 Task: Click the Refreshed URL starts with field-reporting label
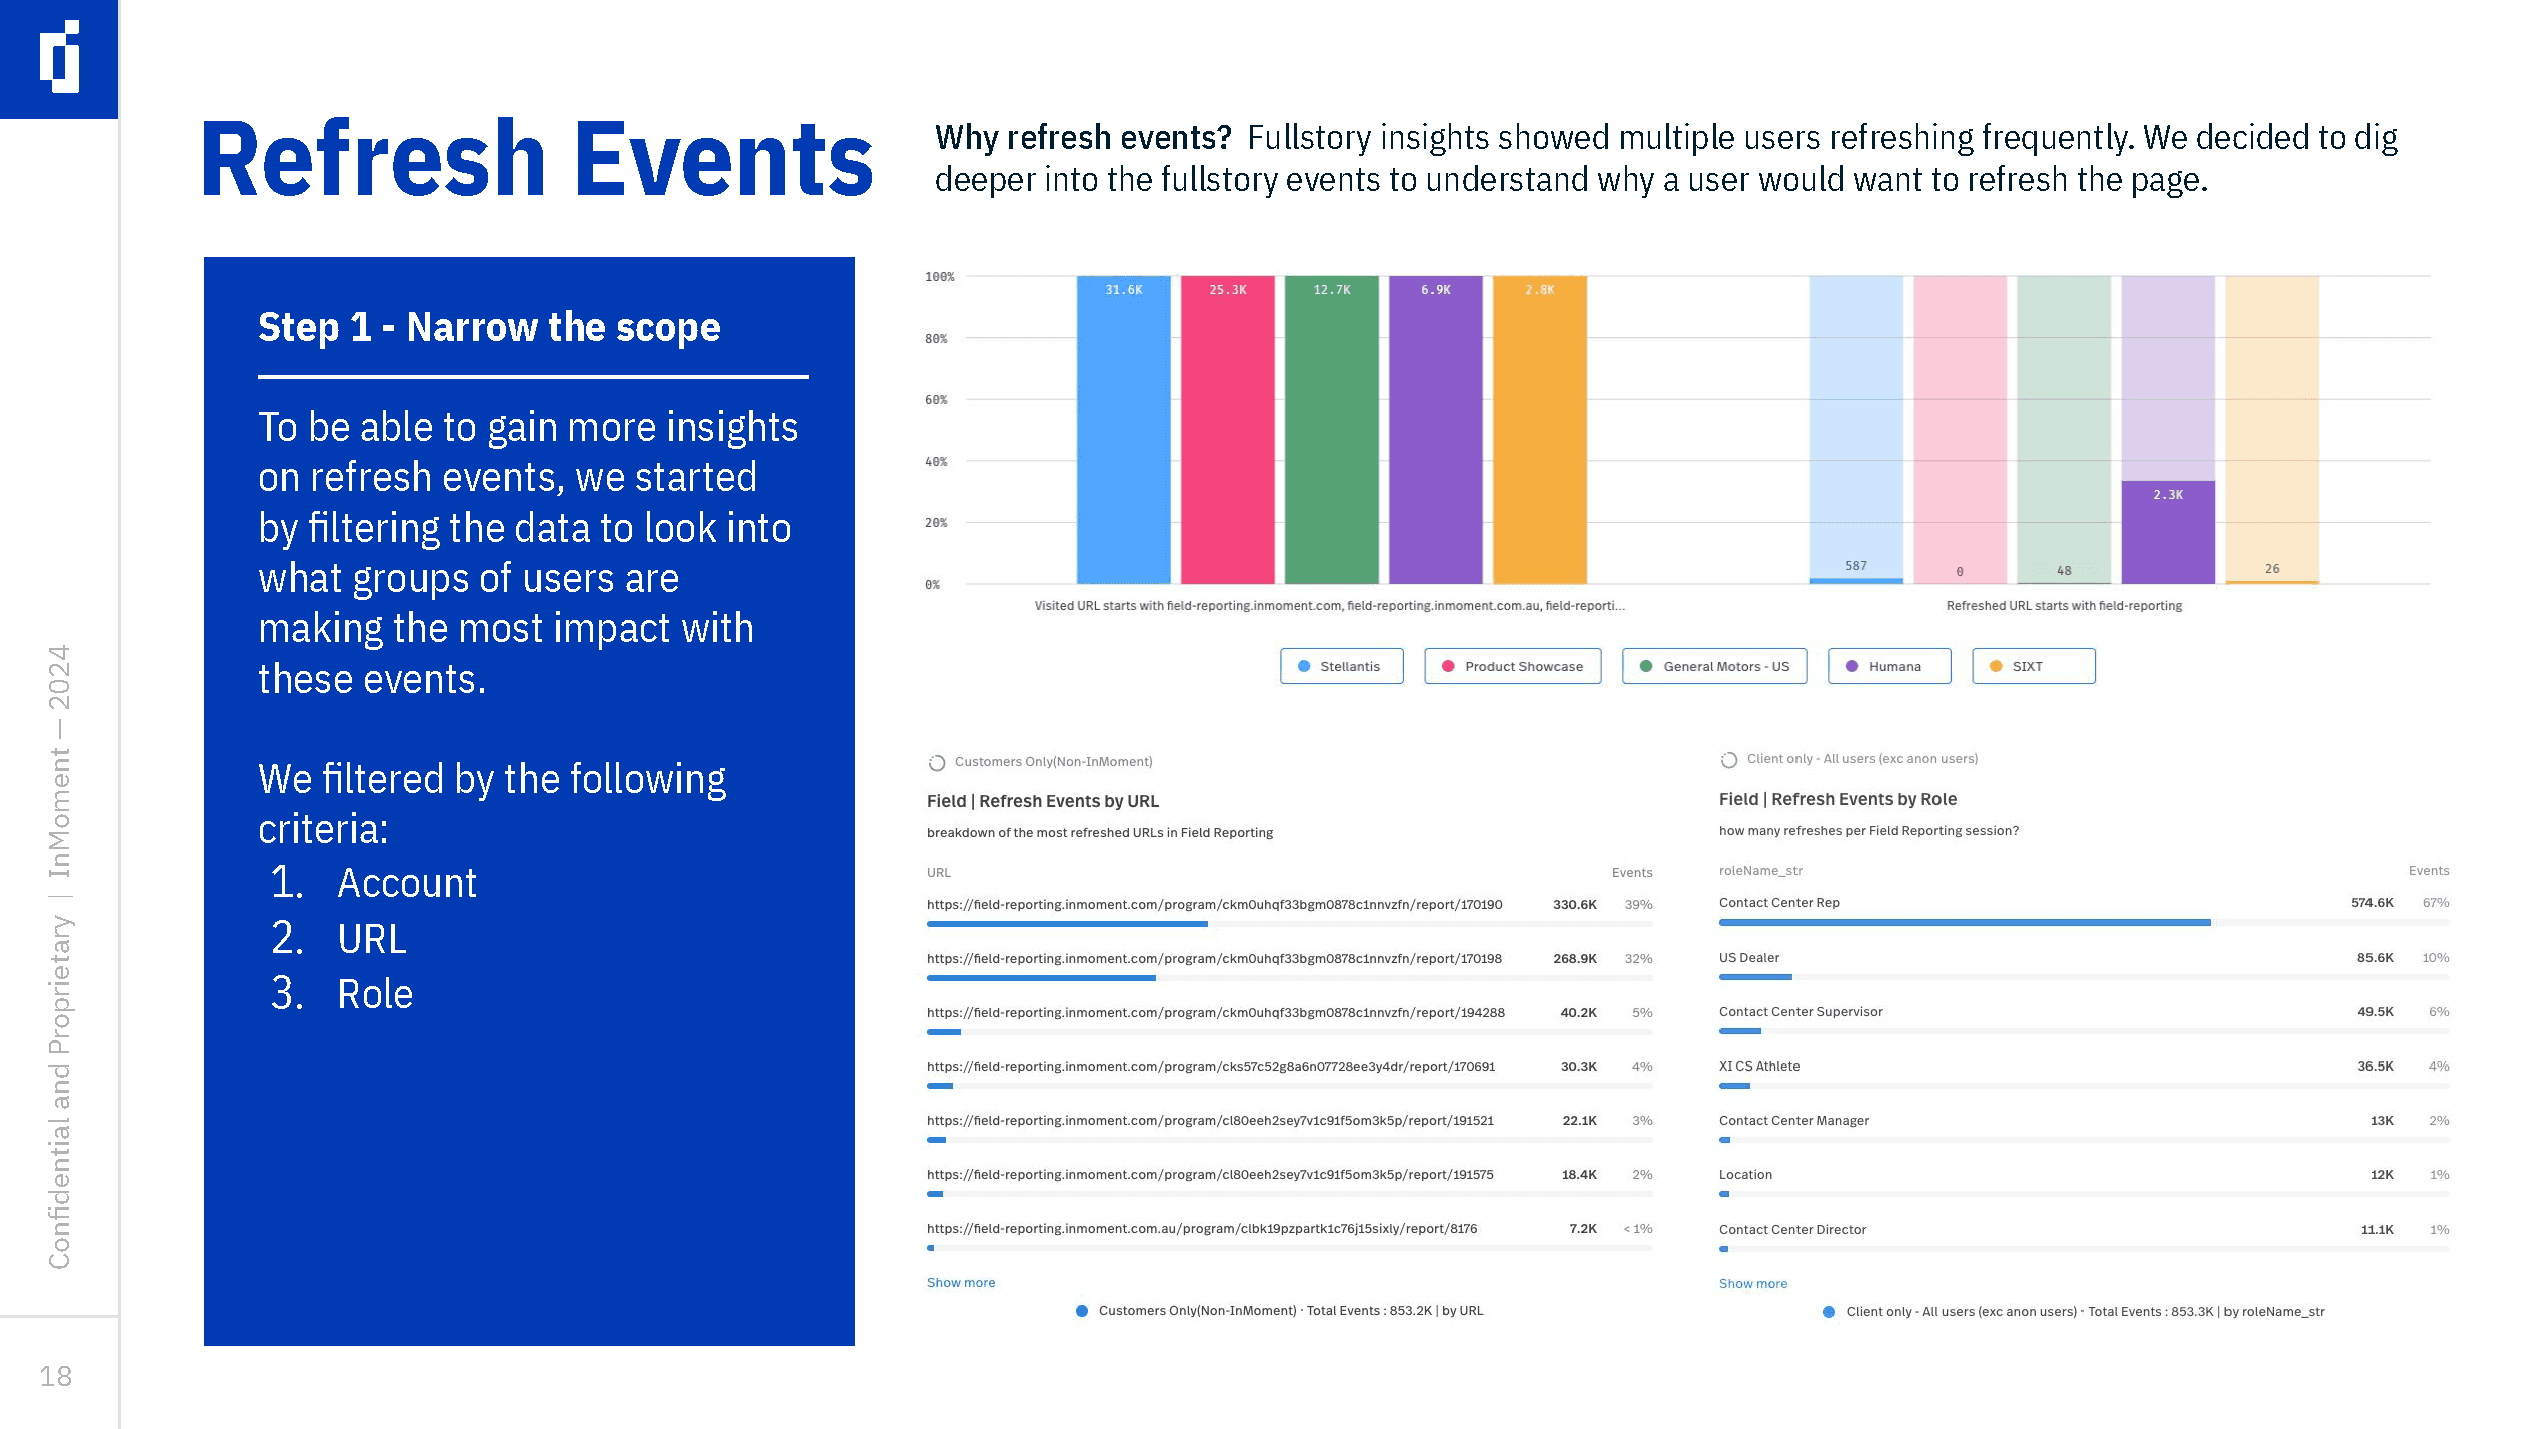pyautogui.click(x=2064, y=605)
